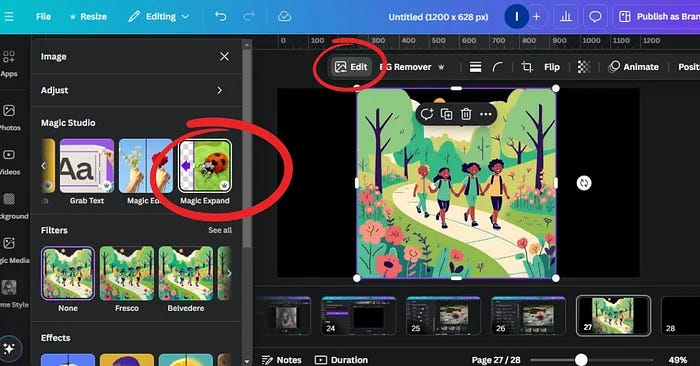Add a collaborator with plus icon
The height and width of the screenshot is (366, 700).
[536, 17]
